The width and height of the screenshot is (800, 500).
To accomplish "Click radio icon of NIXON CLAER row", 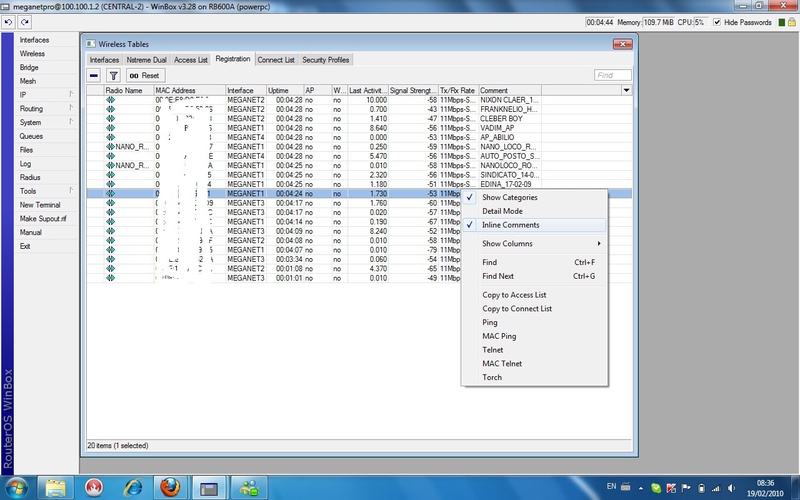I will coord(111,100).
